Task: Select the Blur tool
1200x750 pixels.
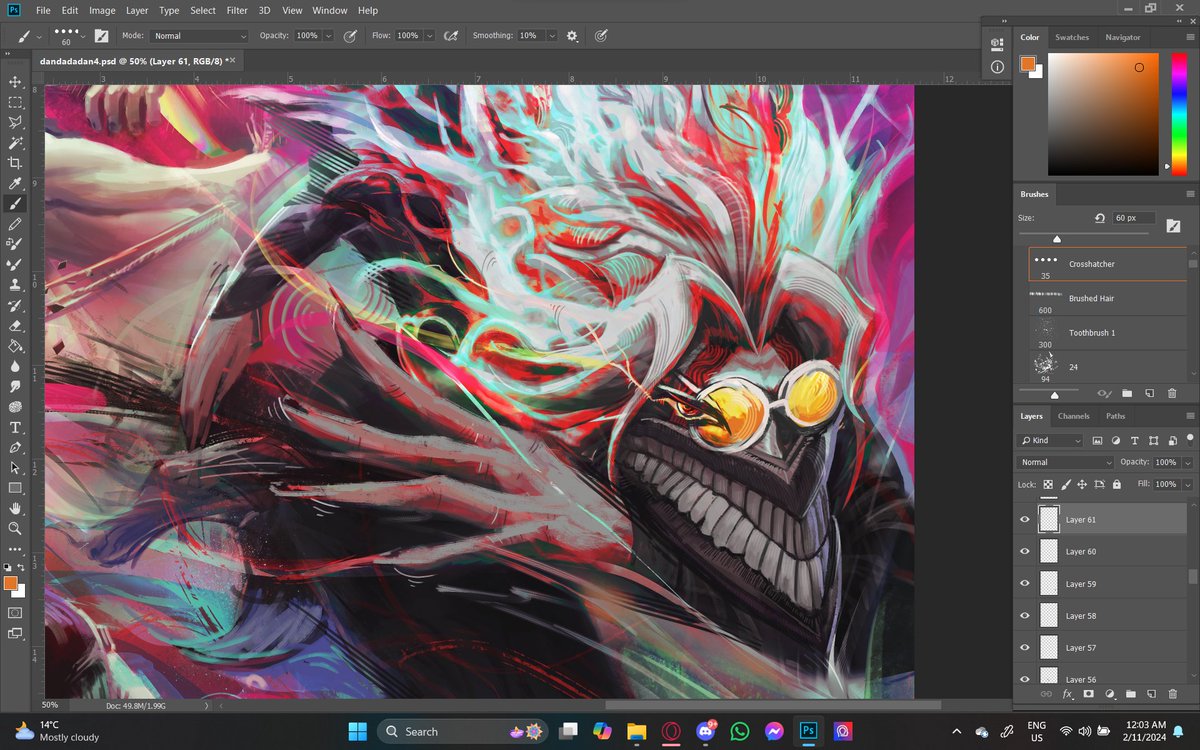Action: click(15, 366)
